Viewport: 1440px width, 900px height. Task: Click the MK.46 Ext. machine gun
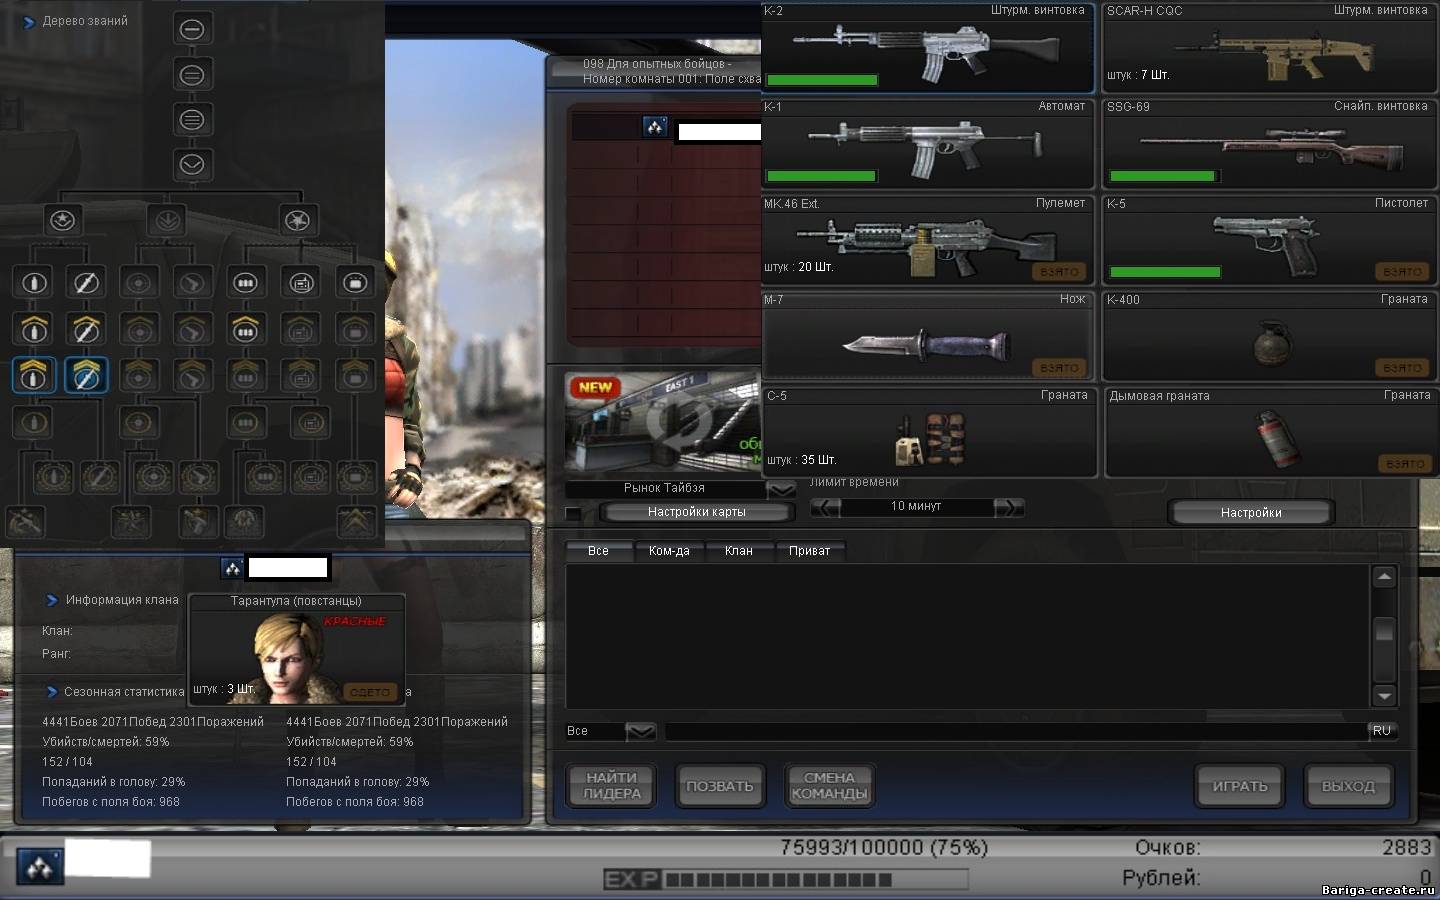click(926, 242)
